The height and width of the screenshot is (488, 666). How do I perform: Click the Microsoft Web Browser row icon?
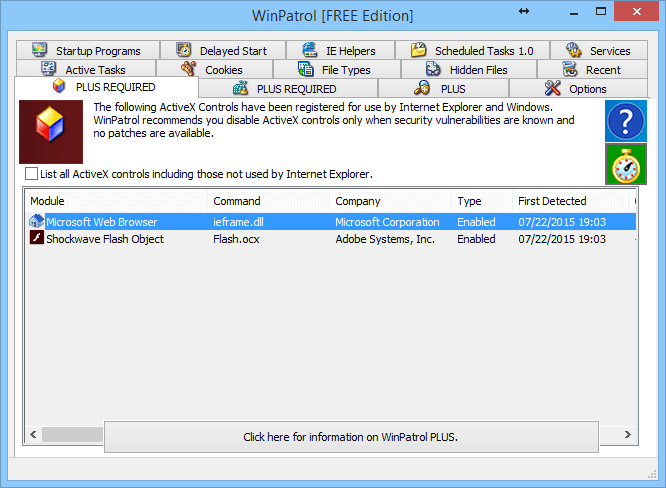click(37, 221)
